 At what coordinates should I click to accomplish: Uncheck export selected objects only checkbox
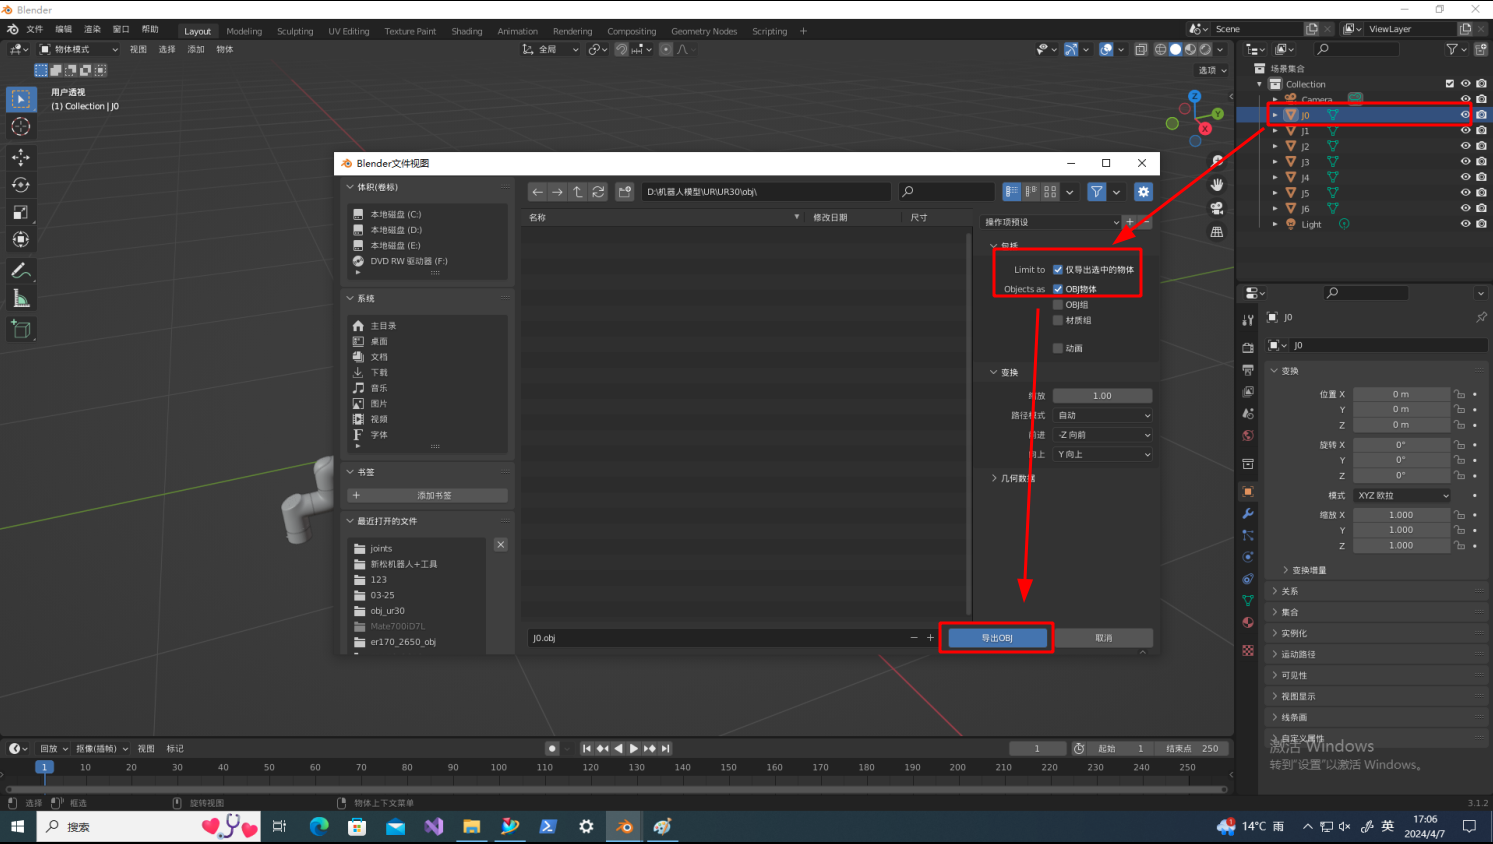click(x=1058, y=269)
